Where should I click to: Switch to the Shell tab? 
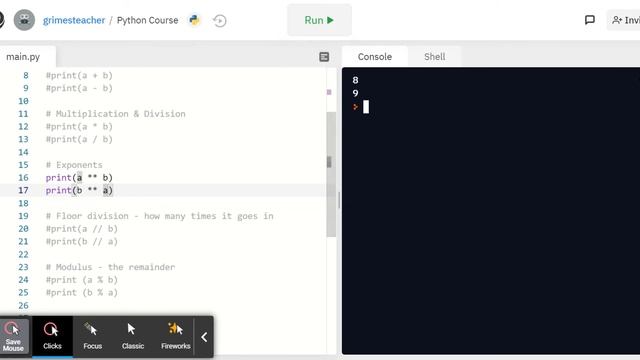(434, 57)
